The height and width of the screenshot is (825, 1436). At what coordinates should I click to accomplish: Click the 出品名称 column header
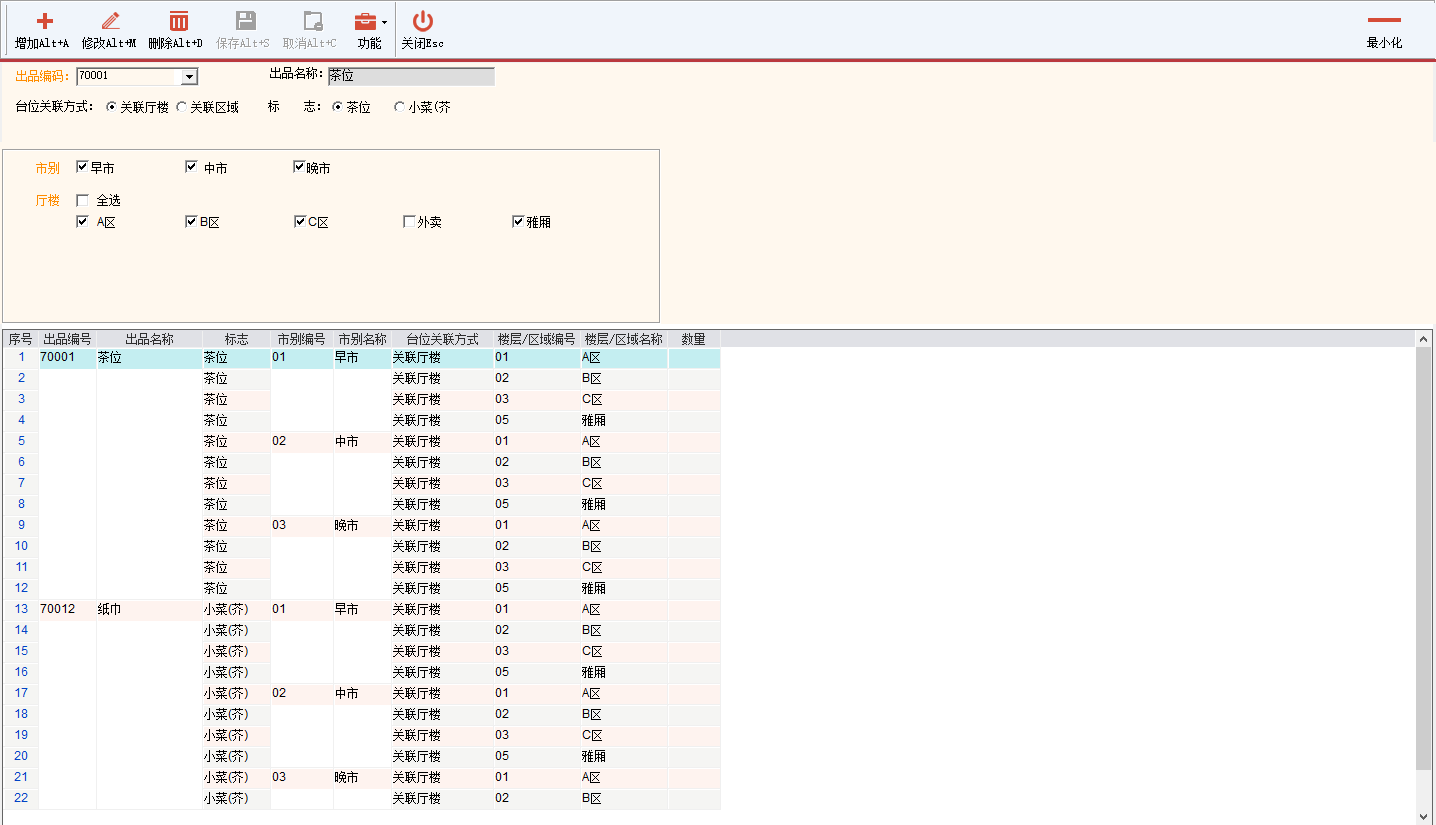149,339
